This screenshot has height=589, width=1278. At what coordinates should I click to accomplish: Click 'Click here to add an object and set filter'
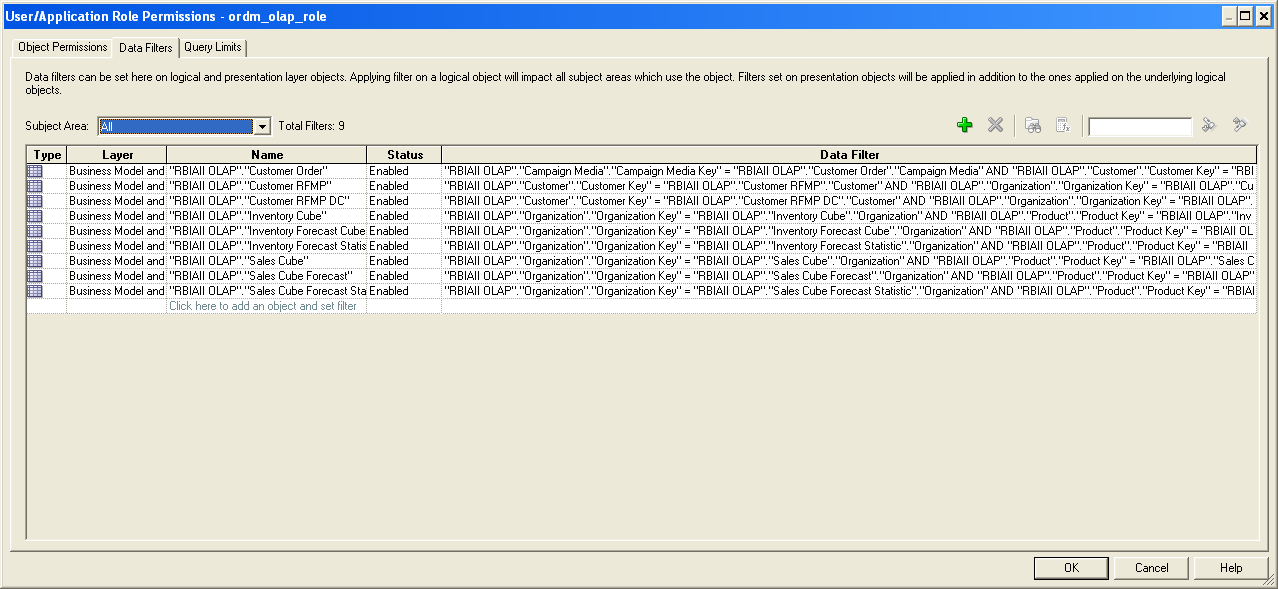tap(263, 306)
